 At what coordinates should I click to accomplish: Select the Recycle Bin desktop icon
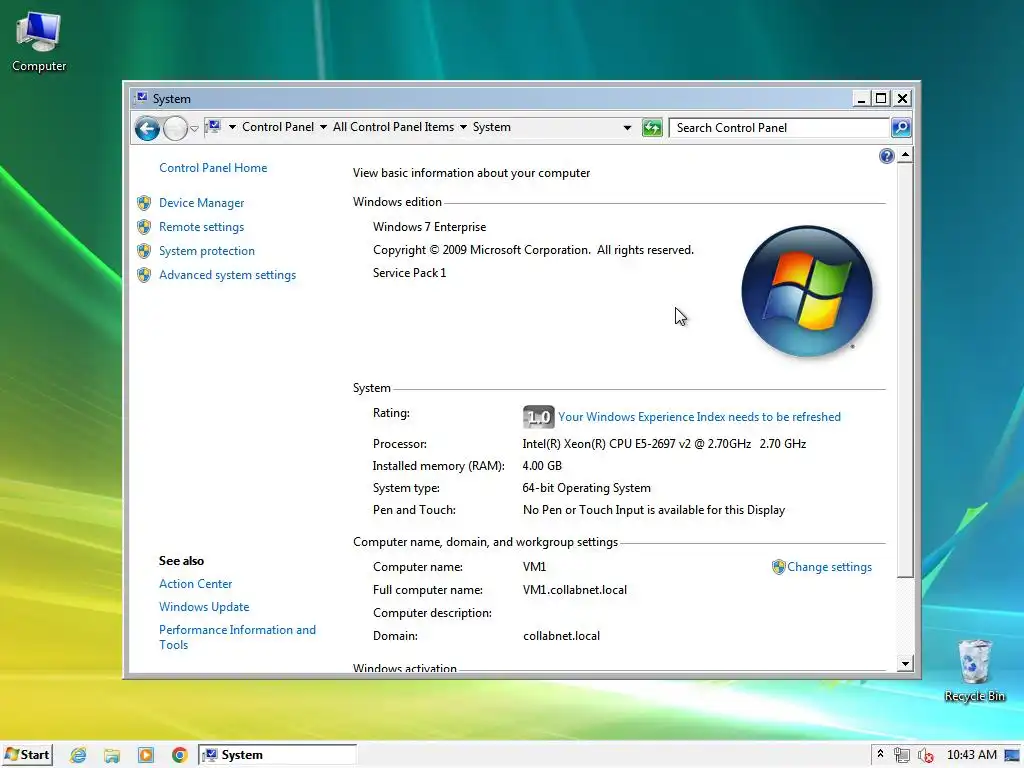point(974,671)
